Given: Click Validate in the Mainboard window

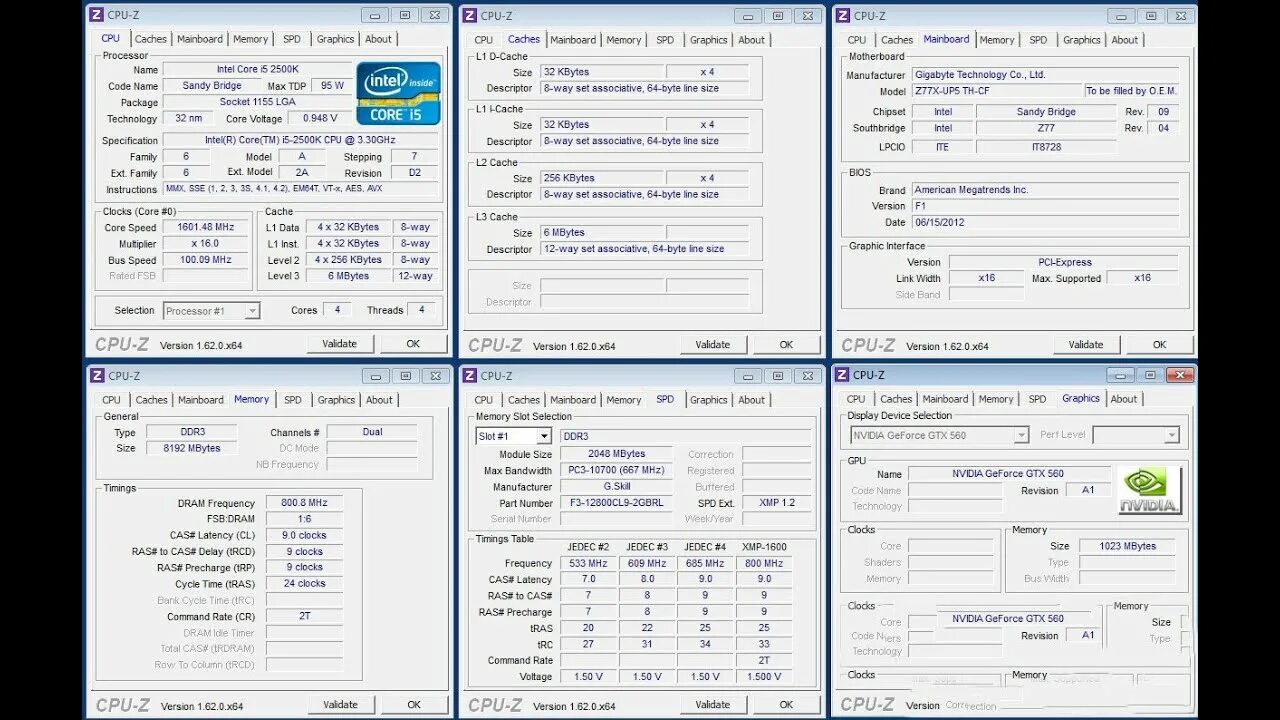Looking at the screenshot, I should [x=1086, y=345].
